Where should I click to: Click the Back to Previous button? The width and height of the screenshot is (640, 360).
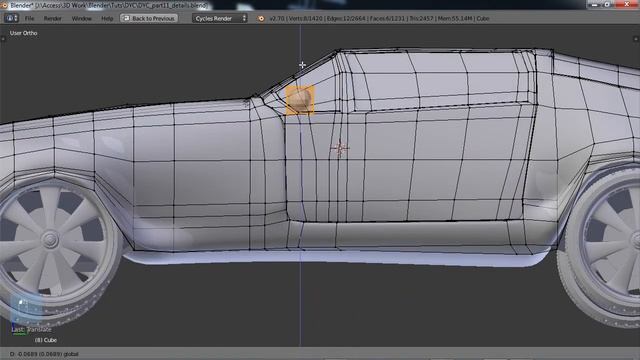pos(149,18)
